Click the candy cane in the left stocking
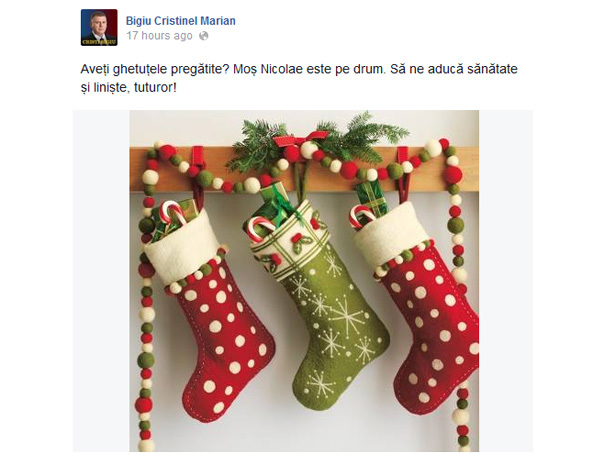Viewport: 604px width, 454px height. (172, 212)
